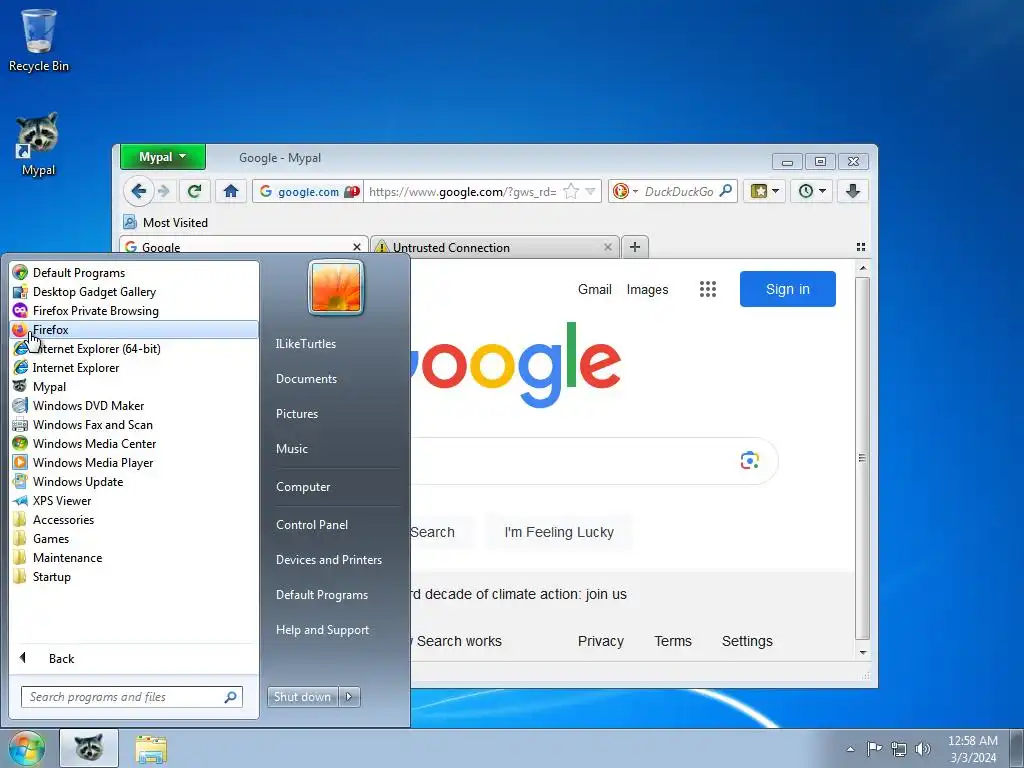The image size is (1024, 768).
Task: Open the URL bar history dropdown arrow
Action: click(590, 191)
